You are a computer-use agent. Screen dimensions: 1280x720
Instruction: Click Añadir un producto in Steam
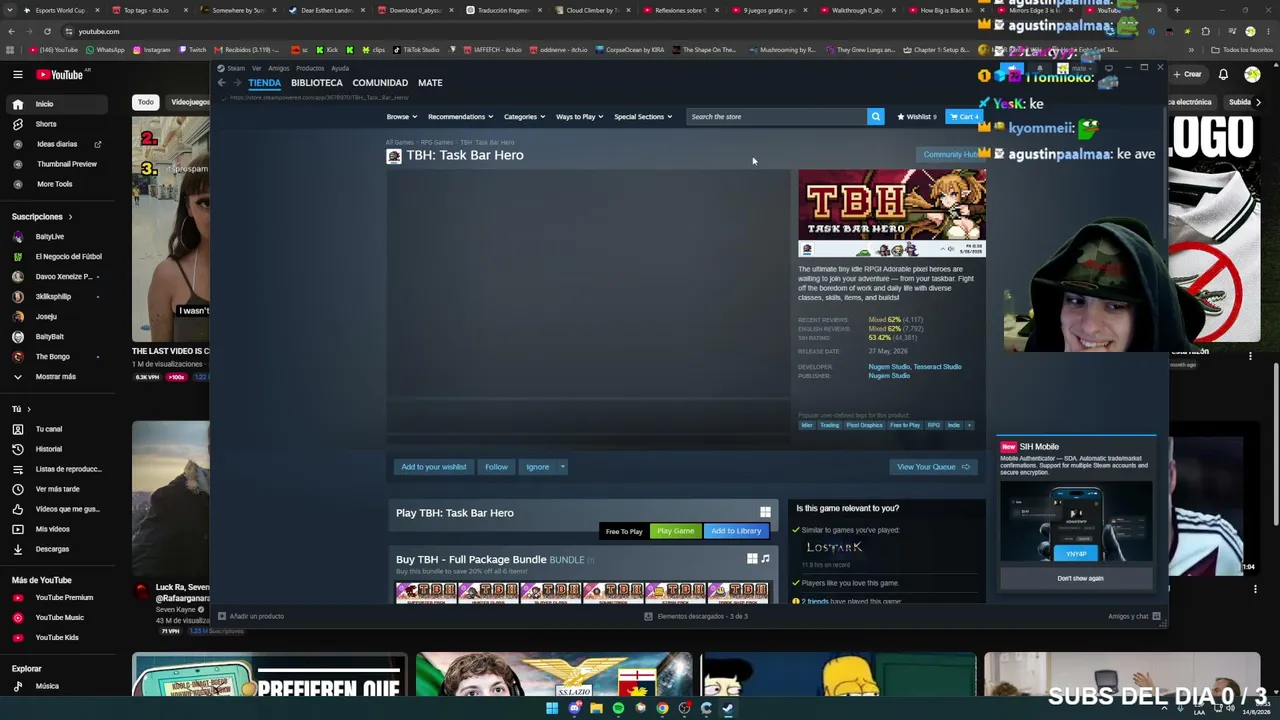[x=251, y=616]
